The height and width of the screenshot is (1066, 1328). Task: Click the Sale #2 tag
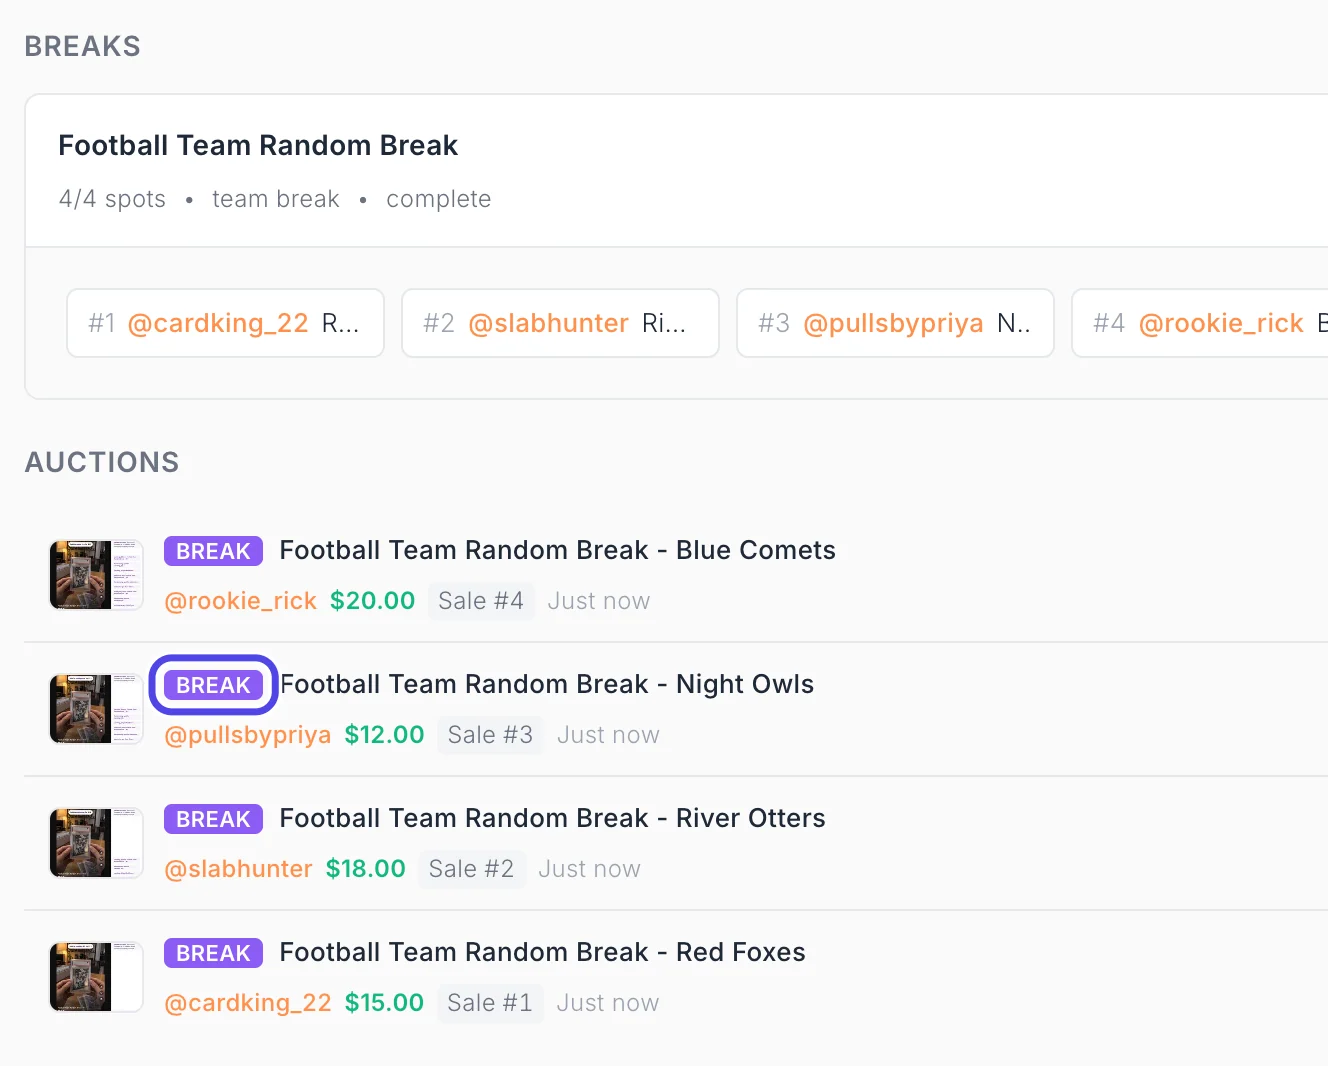(471, 869)
